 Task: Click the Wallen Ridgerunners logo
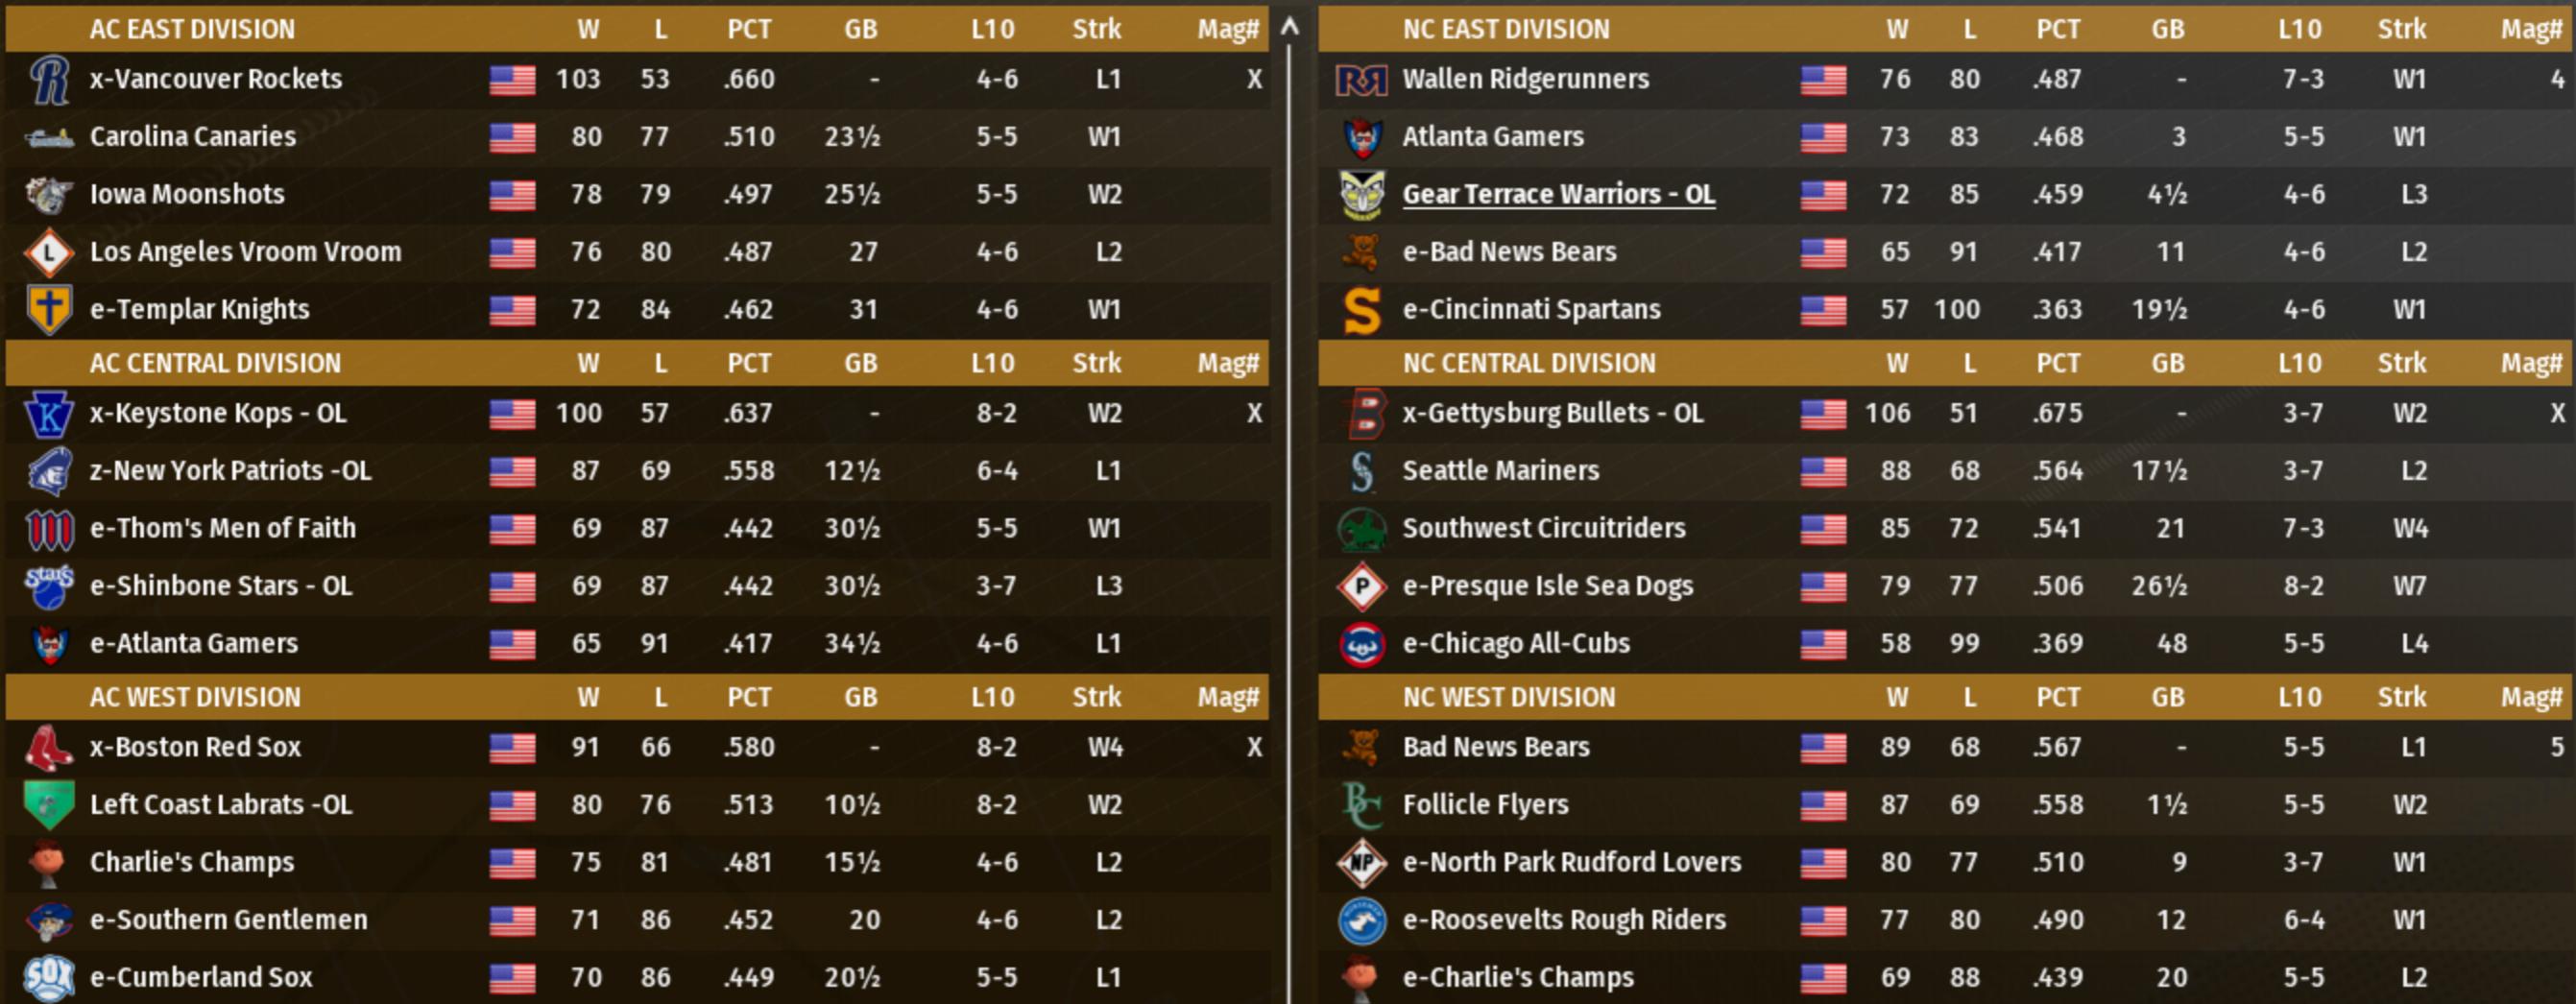[x=1361, y=80]
